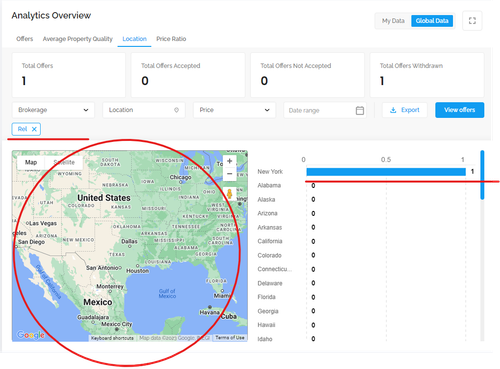Click Houston on the map

coord(137,271)
